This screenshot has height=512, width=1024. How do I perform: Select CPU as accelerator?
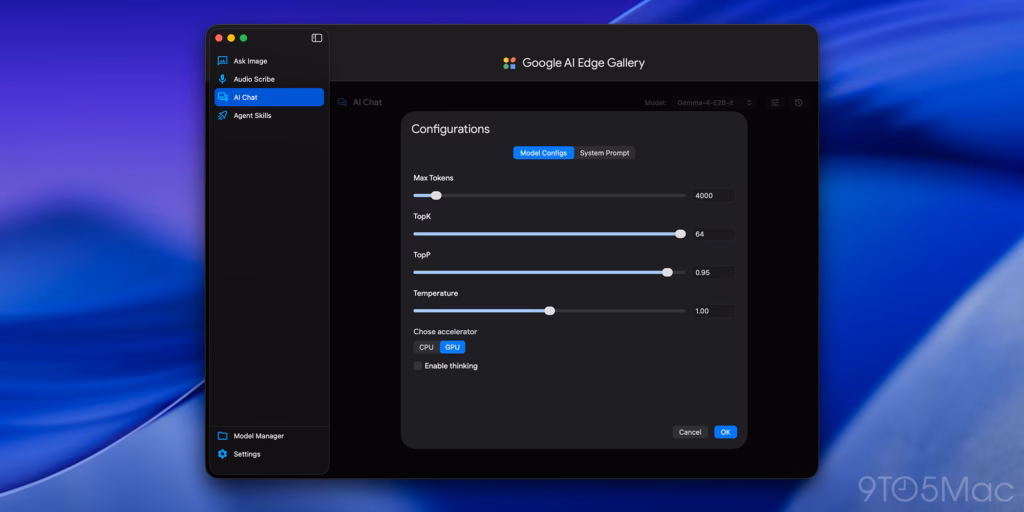426,347
